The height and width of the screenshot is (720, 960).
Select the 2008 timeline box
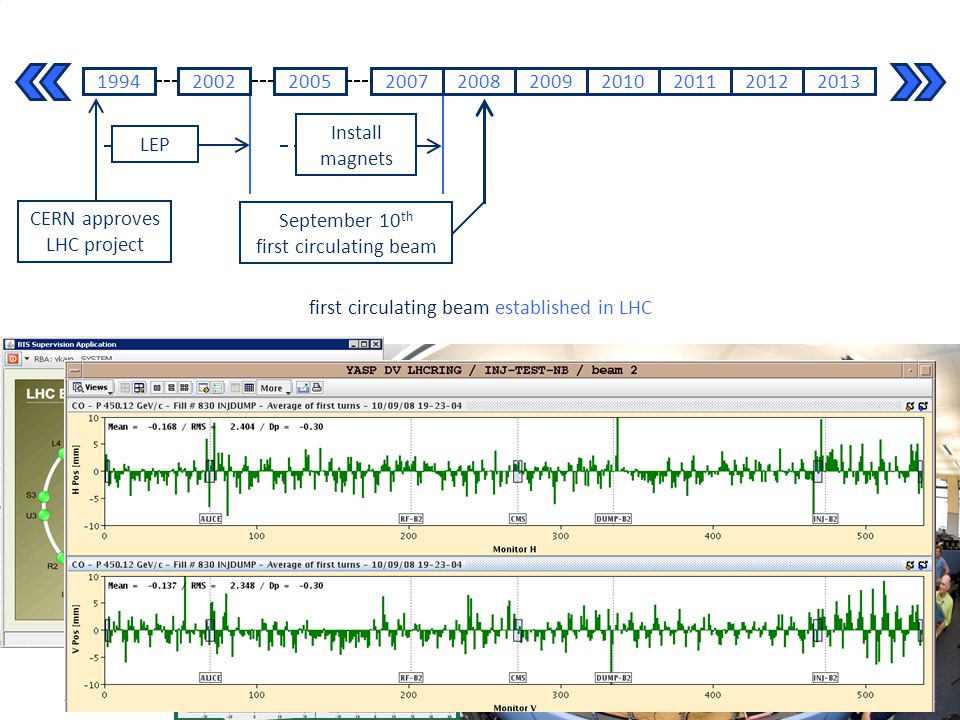click(x=479, y=81)
